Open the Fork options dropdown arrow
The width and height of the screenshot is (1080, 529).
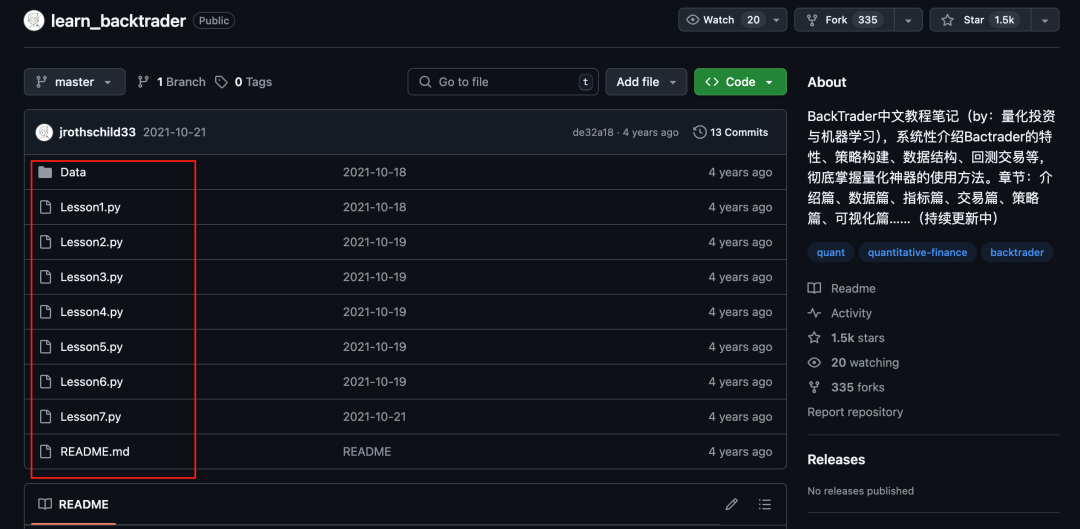click(x=908, y=20)
